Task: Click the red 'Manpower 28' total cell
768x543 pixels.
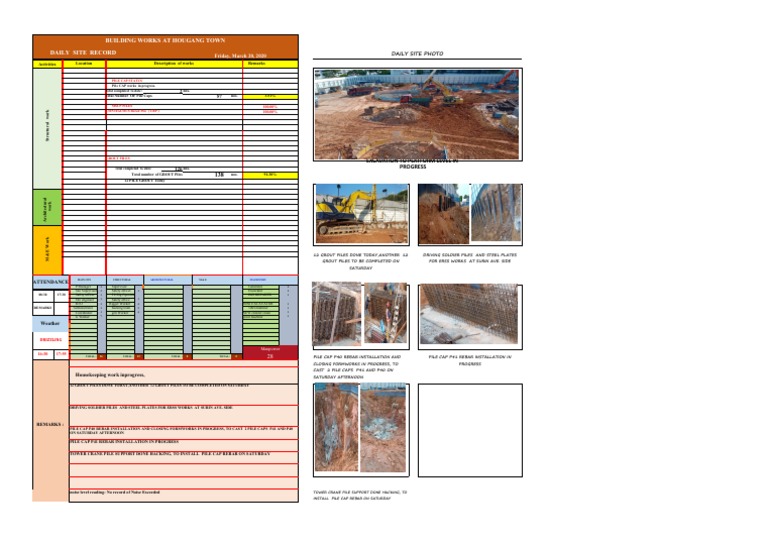Action: (270, 353)
